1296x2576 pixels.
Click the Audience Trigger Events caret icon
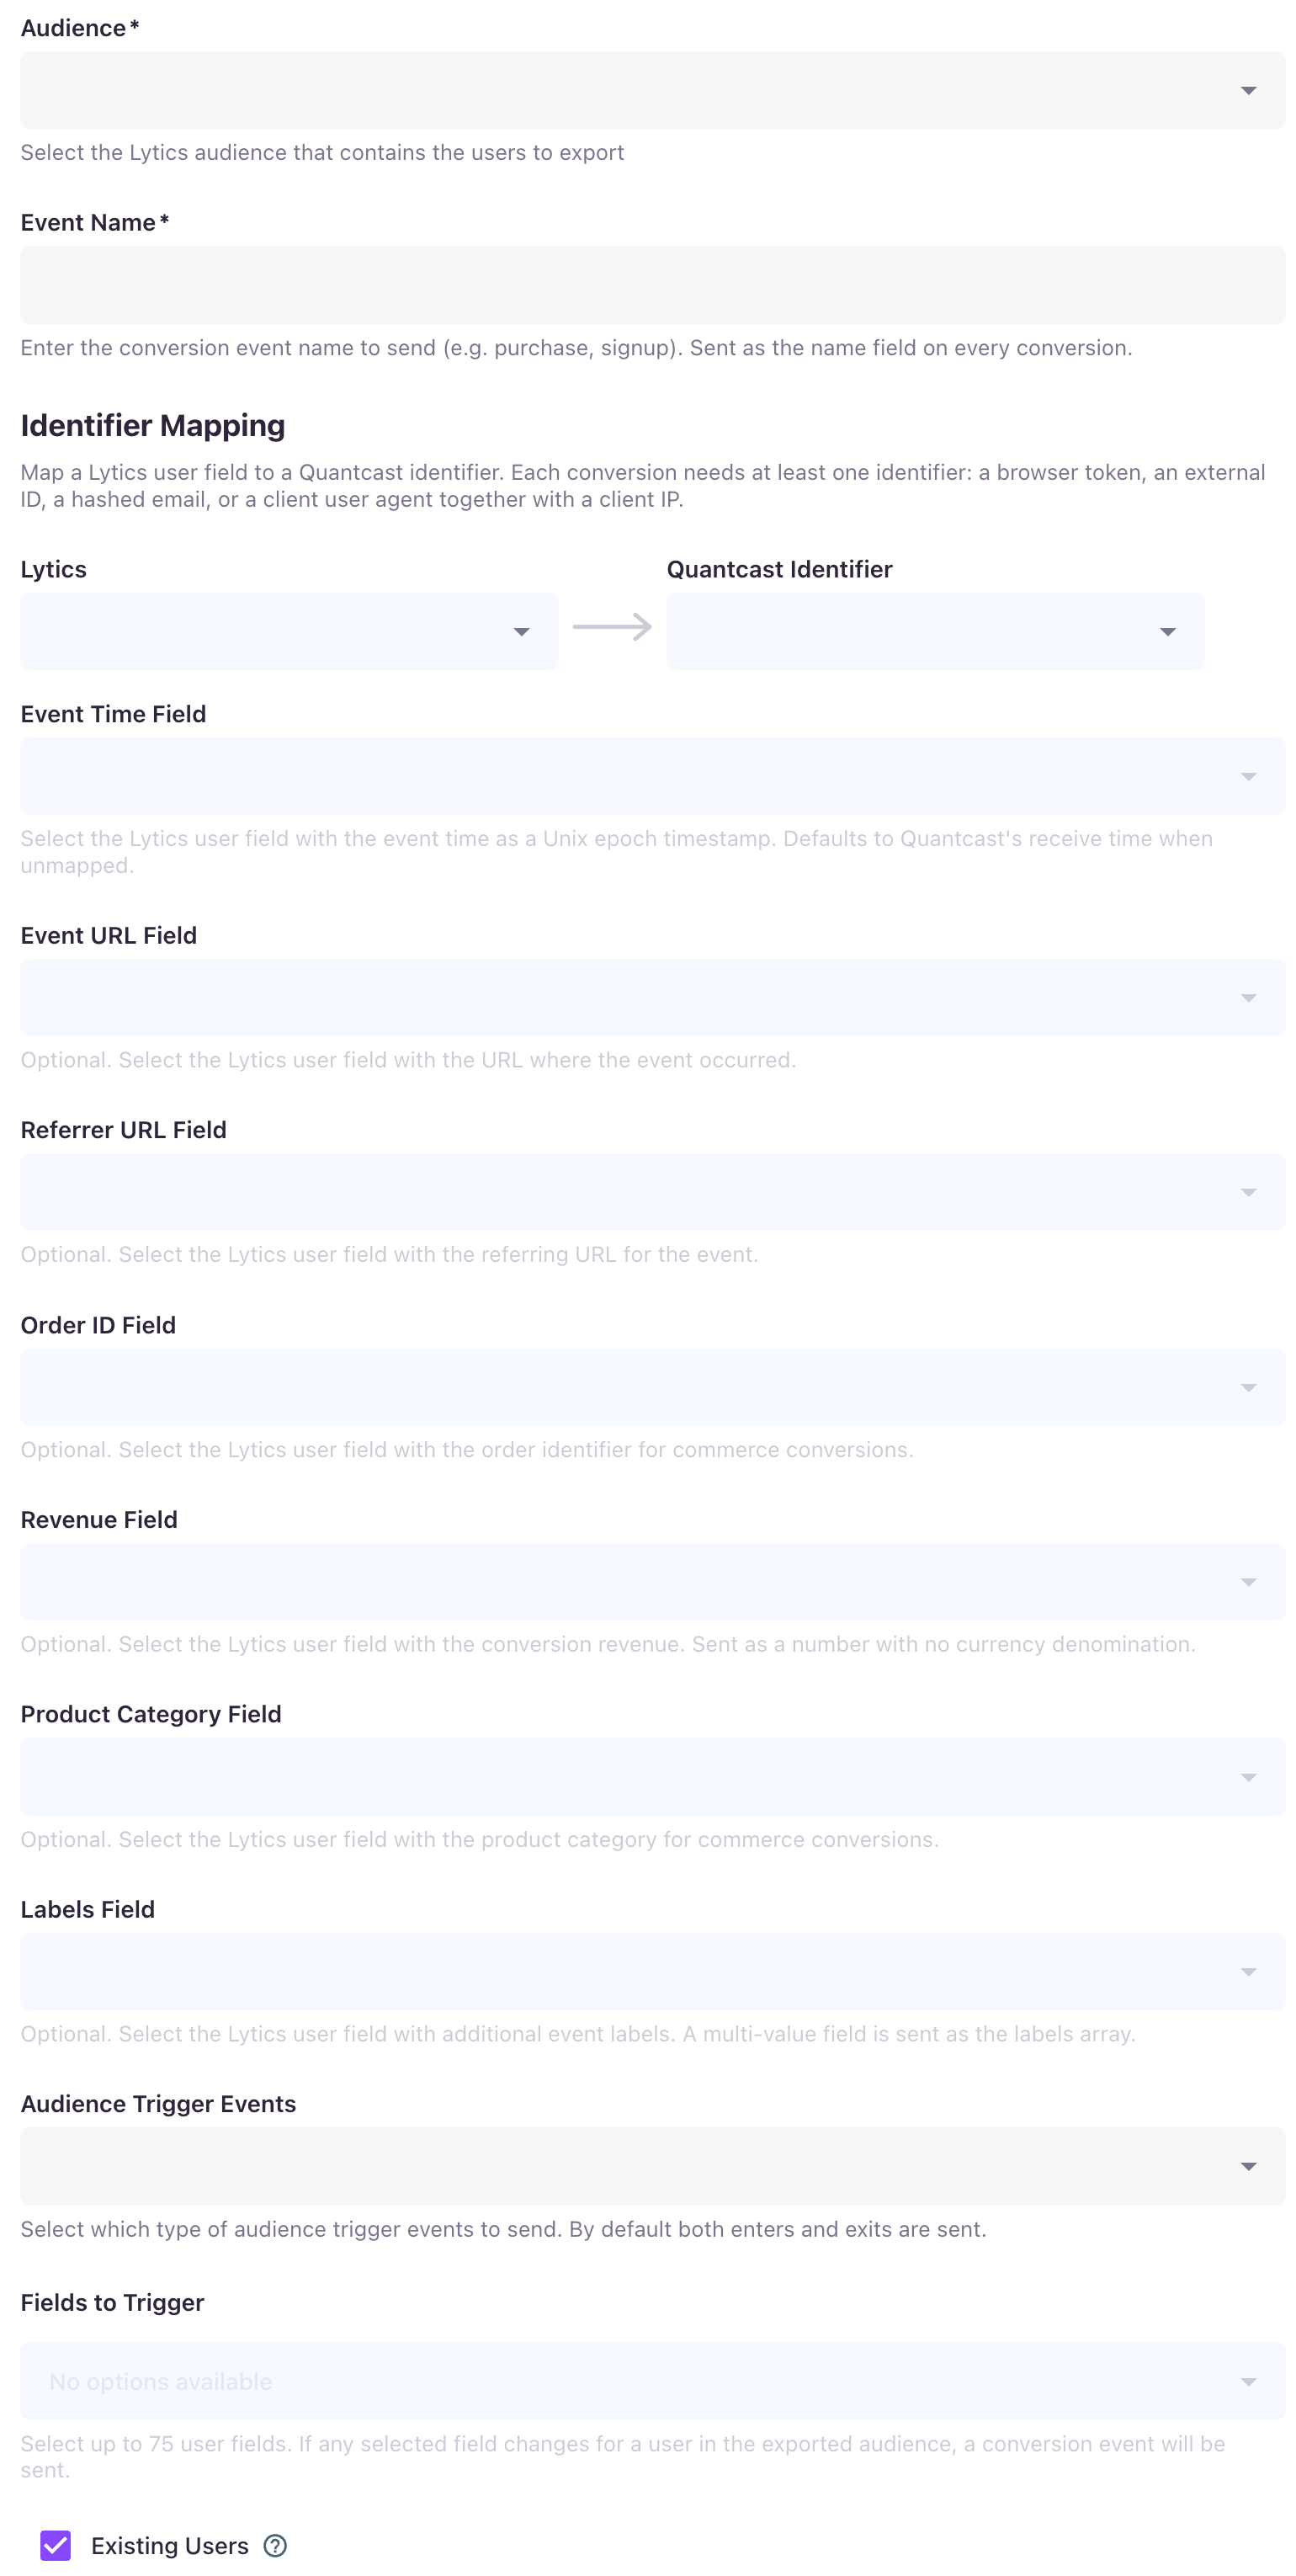coord(1248,2167)
